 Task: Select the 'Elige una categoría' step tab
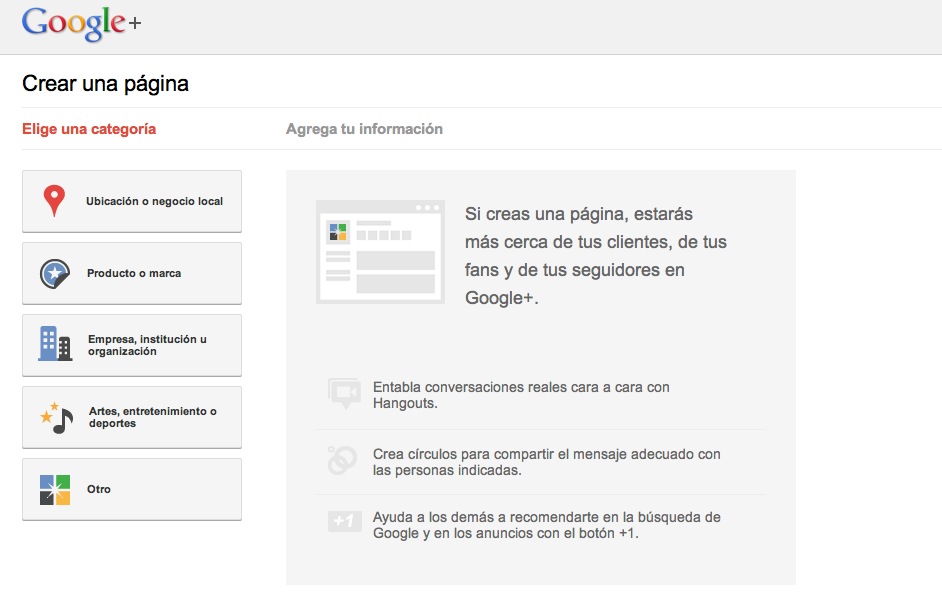coord(89,129)
